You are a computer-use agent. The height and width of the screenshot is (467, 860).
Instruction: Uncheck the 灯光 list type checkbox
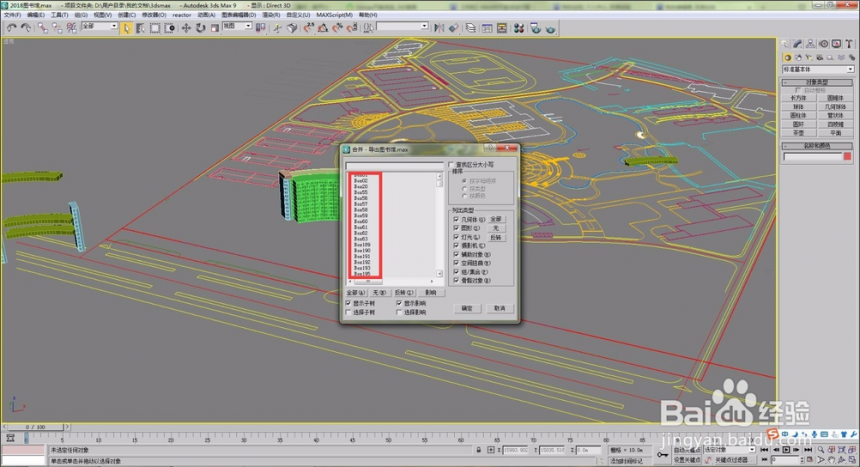(x=456, y=237)
